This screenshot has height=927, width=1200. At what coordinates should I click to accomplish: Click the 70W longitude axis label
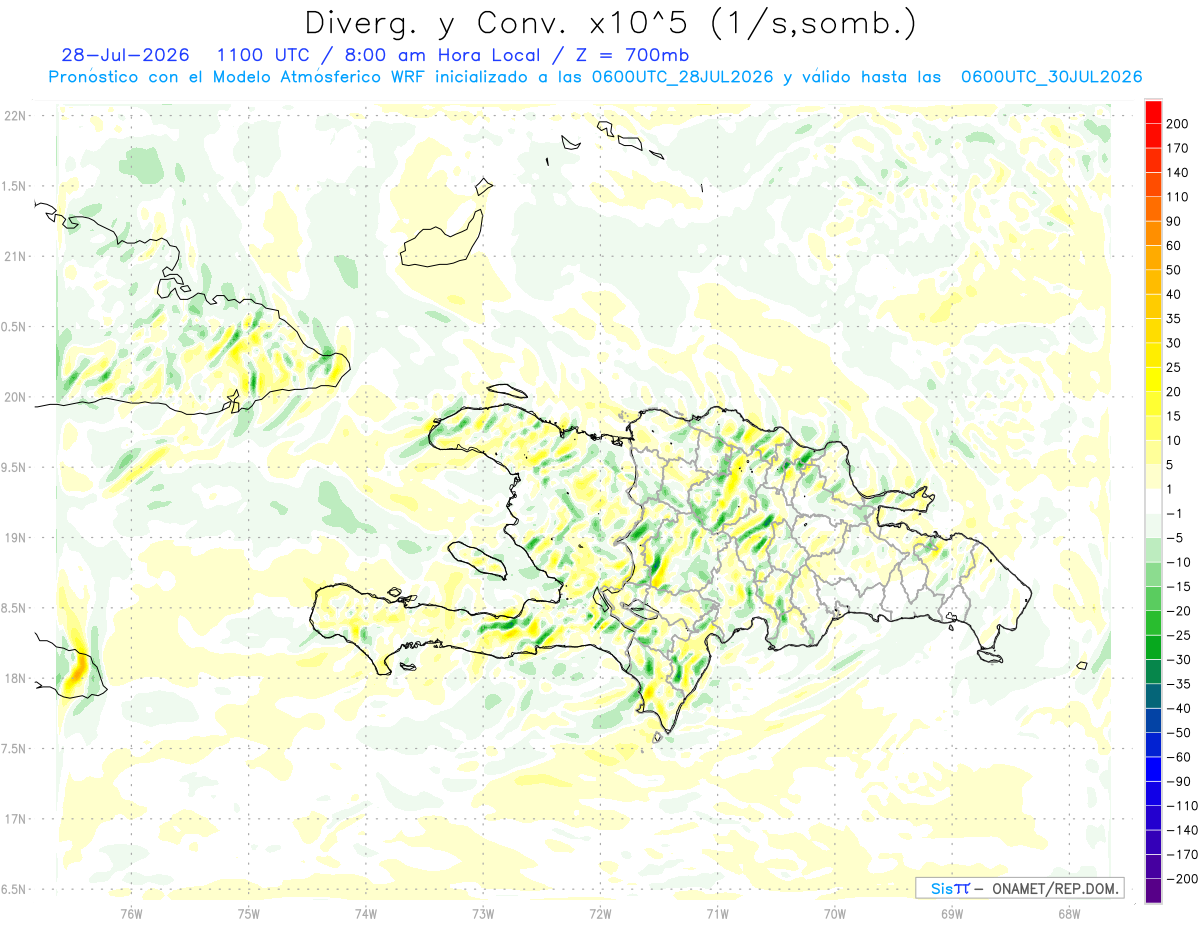(835, 914)
